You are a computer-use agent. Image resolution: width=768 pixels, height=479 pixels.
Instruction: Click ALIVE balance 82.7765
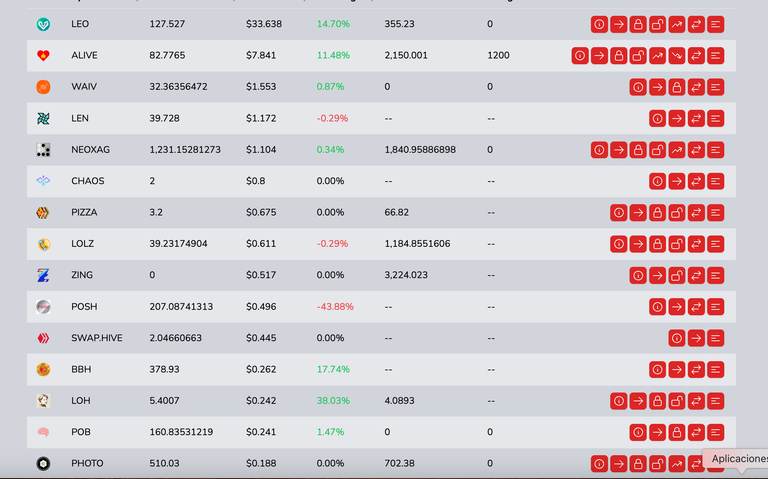tap(167, 55)
